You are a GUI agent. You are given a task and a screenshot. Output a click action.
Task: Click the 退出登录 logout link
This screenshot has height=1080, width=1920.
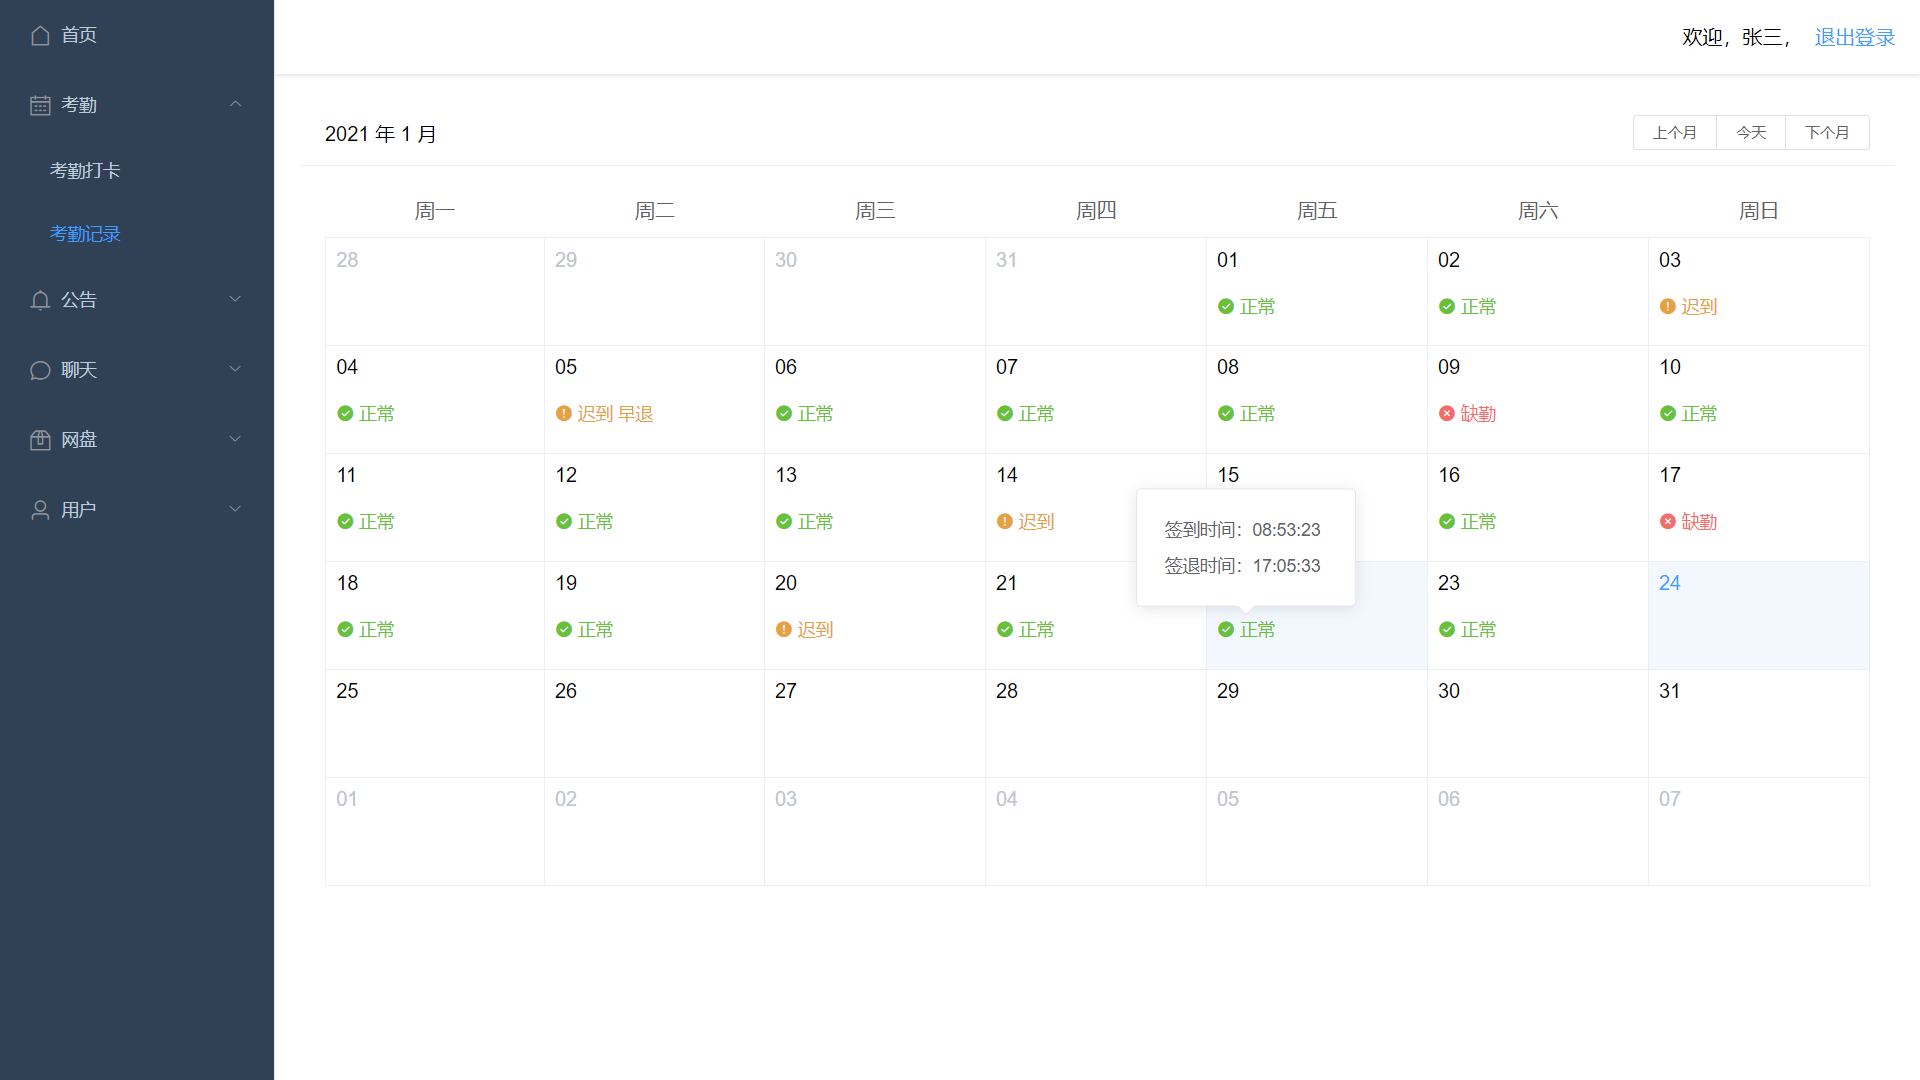point(1854,38)
